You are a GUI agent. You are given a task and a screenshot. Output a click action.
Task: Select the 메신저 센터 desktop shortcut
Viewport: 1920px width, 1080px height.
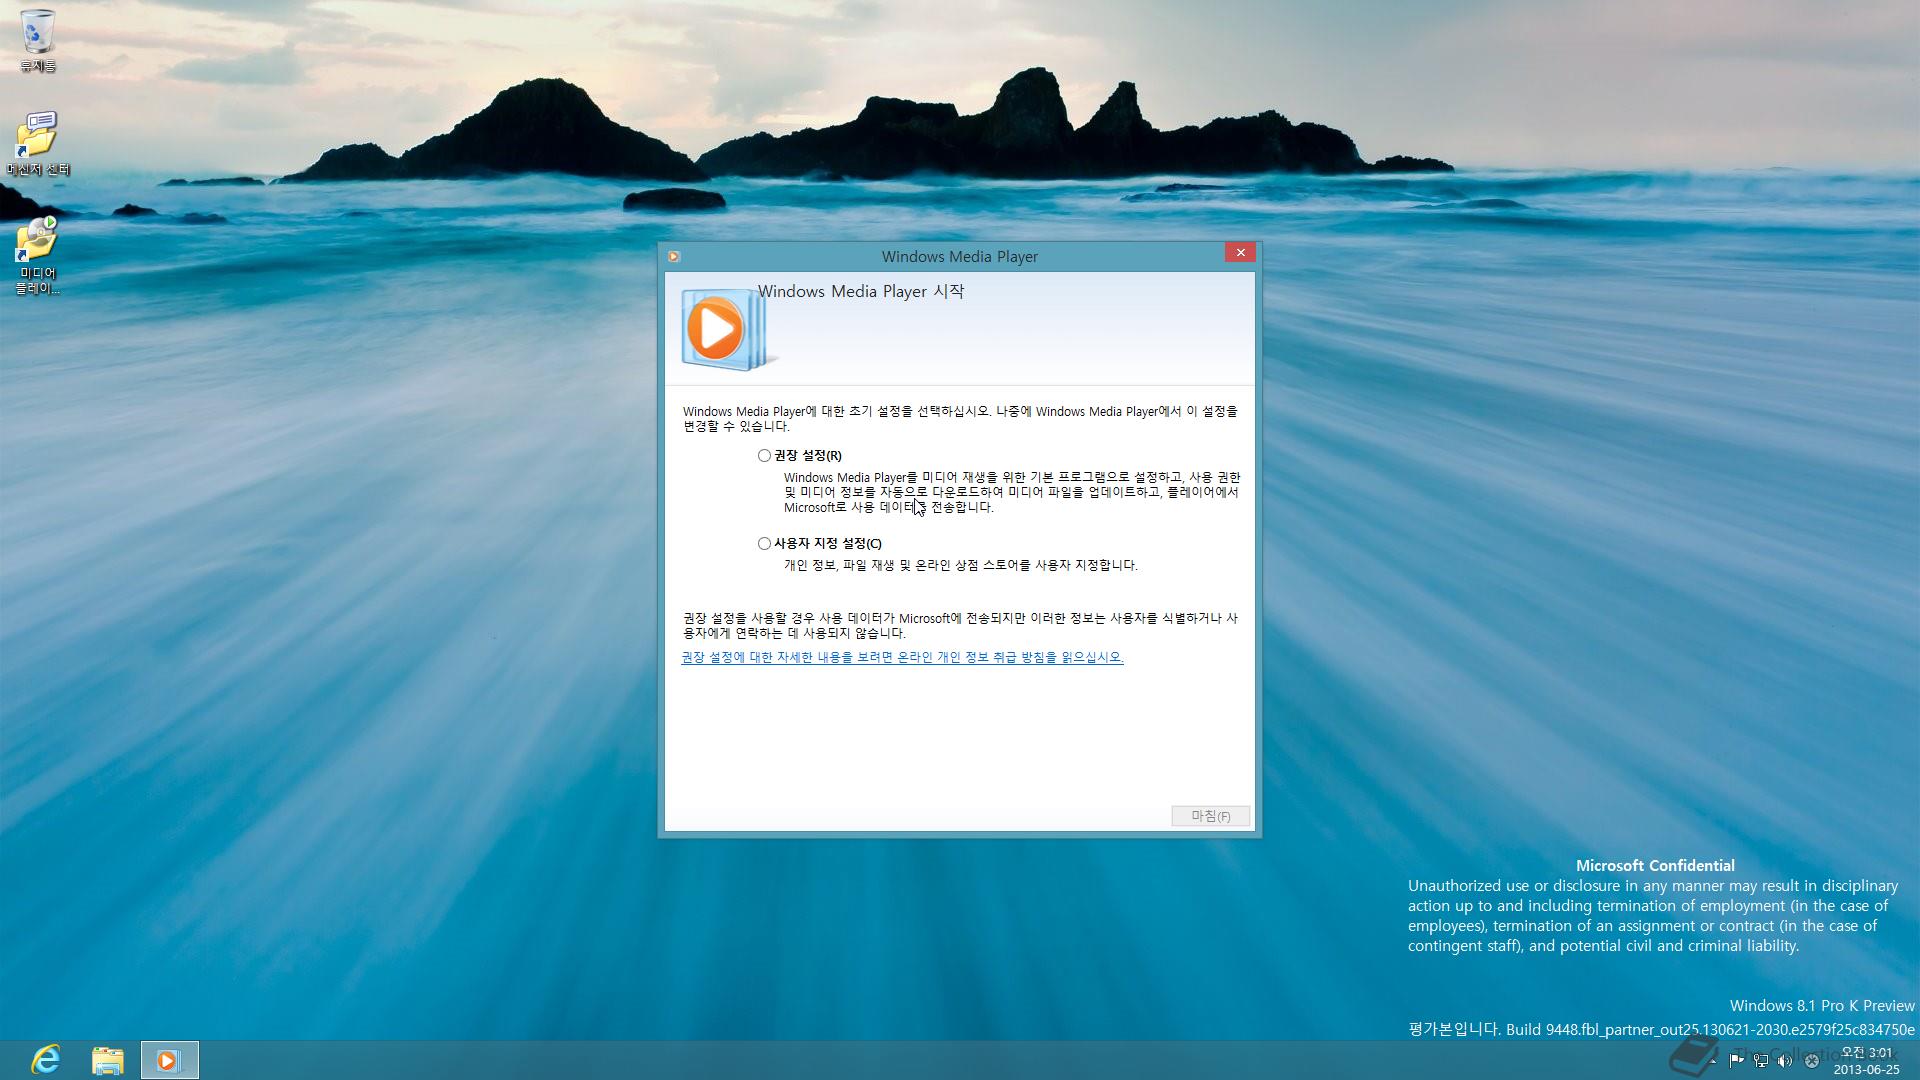[x=38, y=144]
